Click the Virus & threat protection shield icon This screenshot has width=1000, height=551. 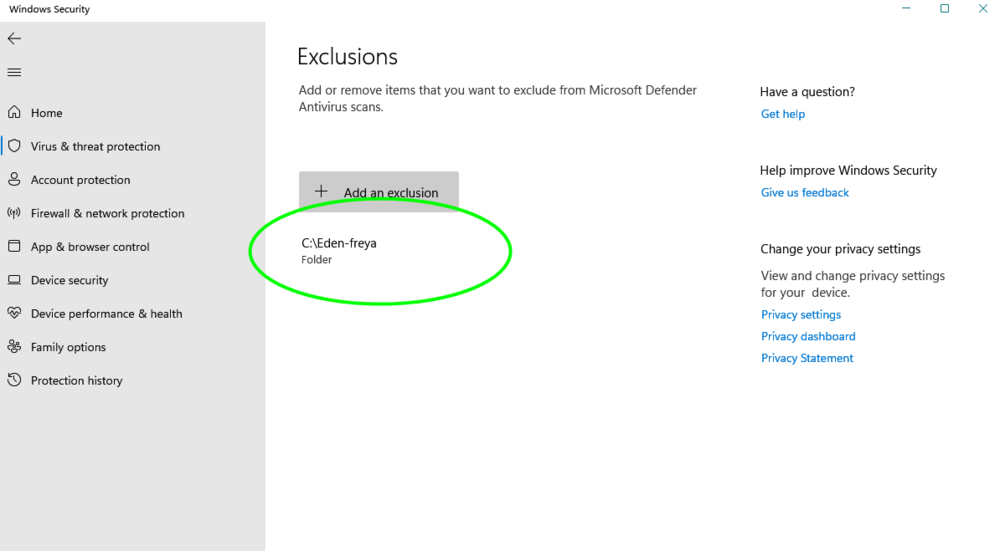pyautogui.click(x=14, y=146)
